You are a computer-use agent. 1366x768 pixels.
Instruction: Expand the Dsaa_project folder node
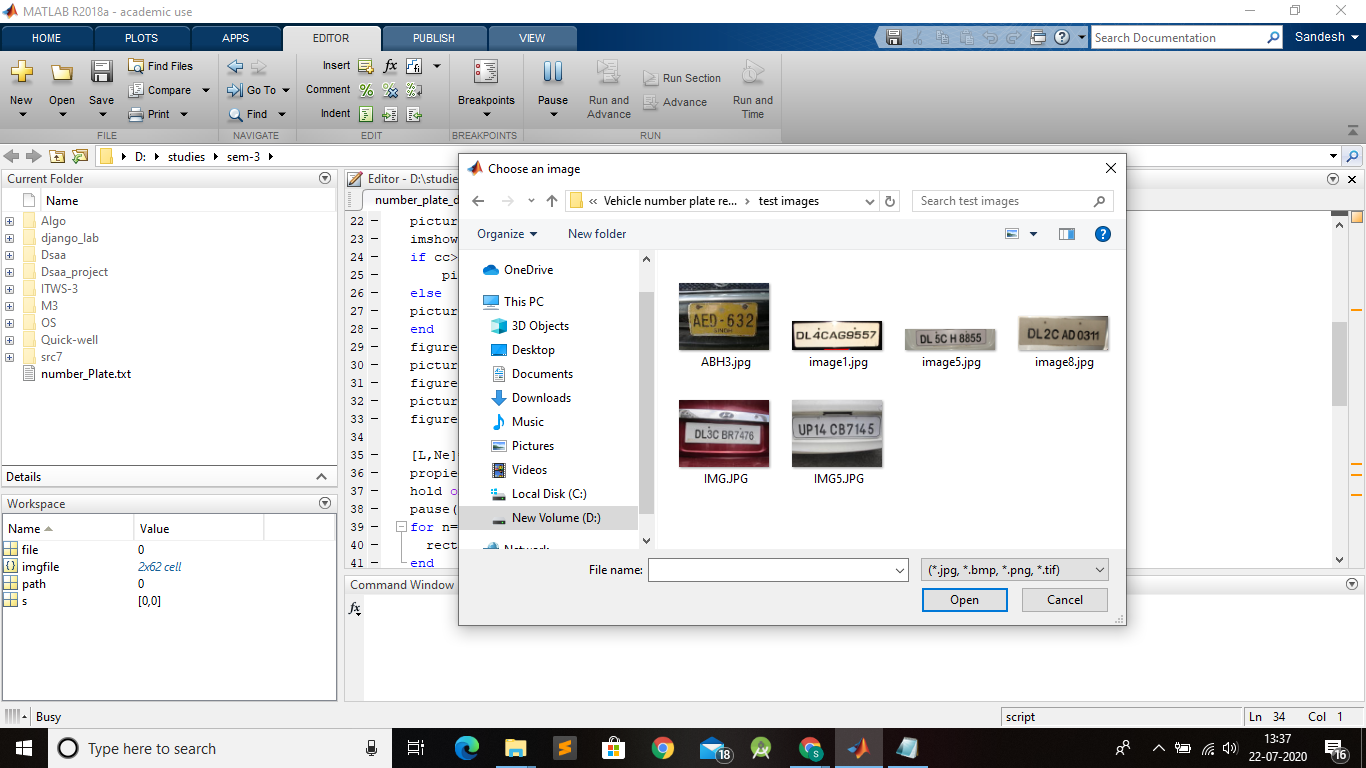pos(9,272)
